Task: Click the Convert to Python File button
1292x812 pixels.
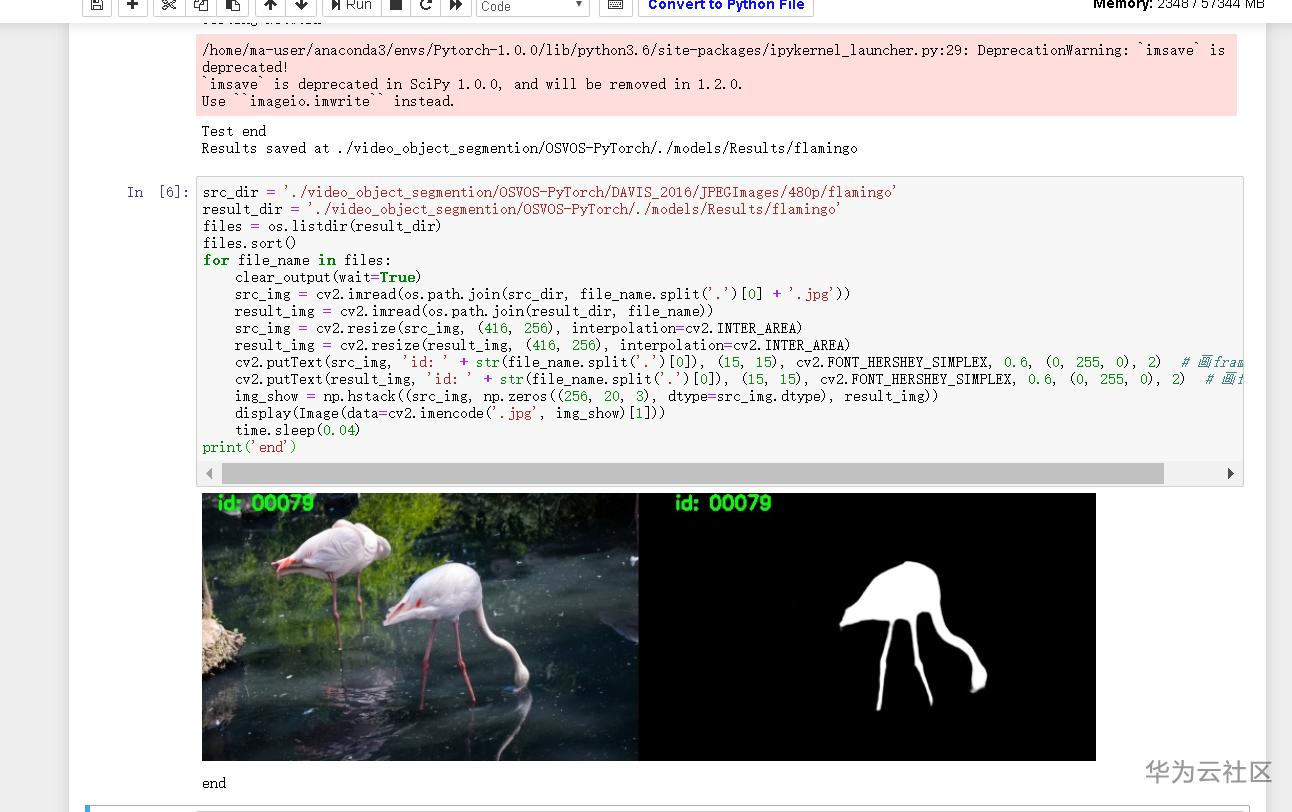Action: pos(726,6)
